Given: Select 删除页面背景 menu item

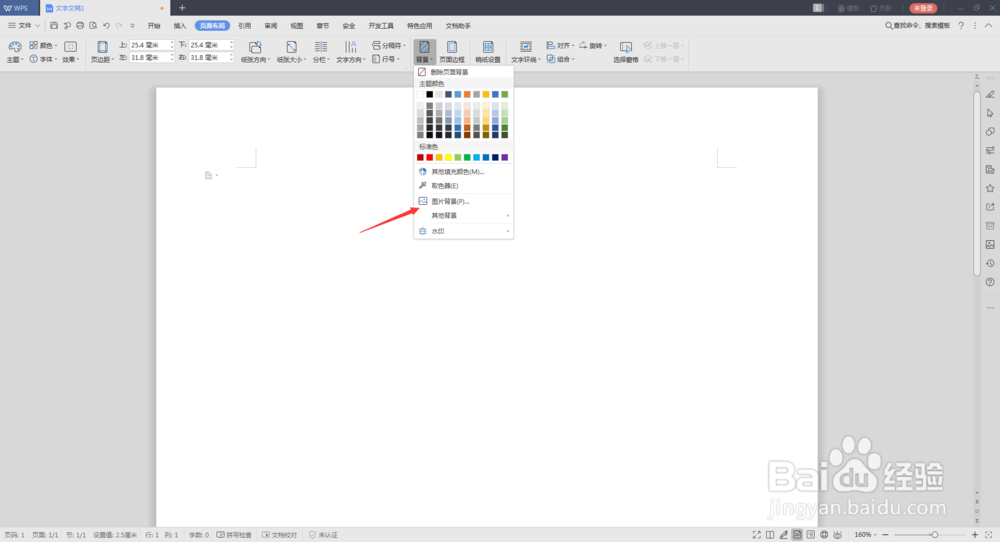Looking at the screenshot, I should point(464,72).
